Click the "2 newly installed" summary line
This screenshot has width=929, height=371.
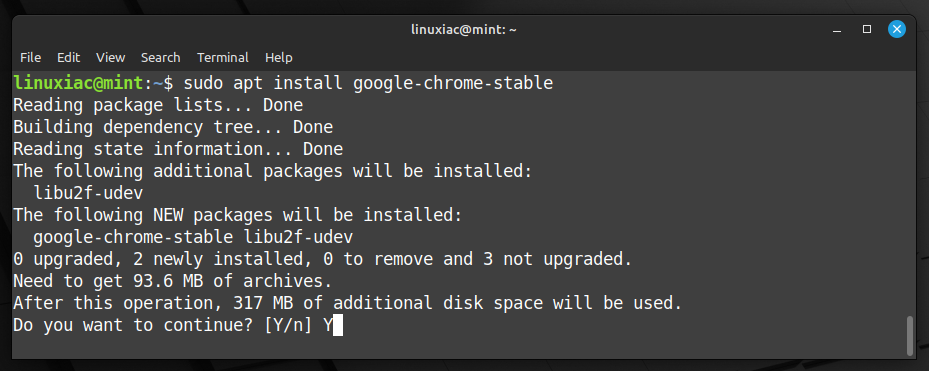323,259
